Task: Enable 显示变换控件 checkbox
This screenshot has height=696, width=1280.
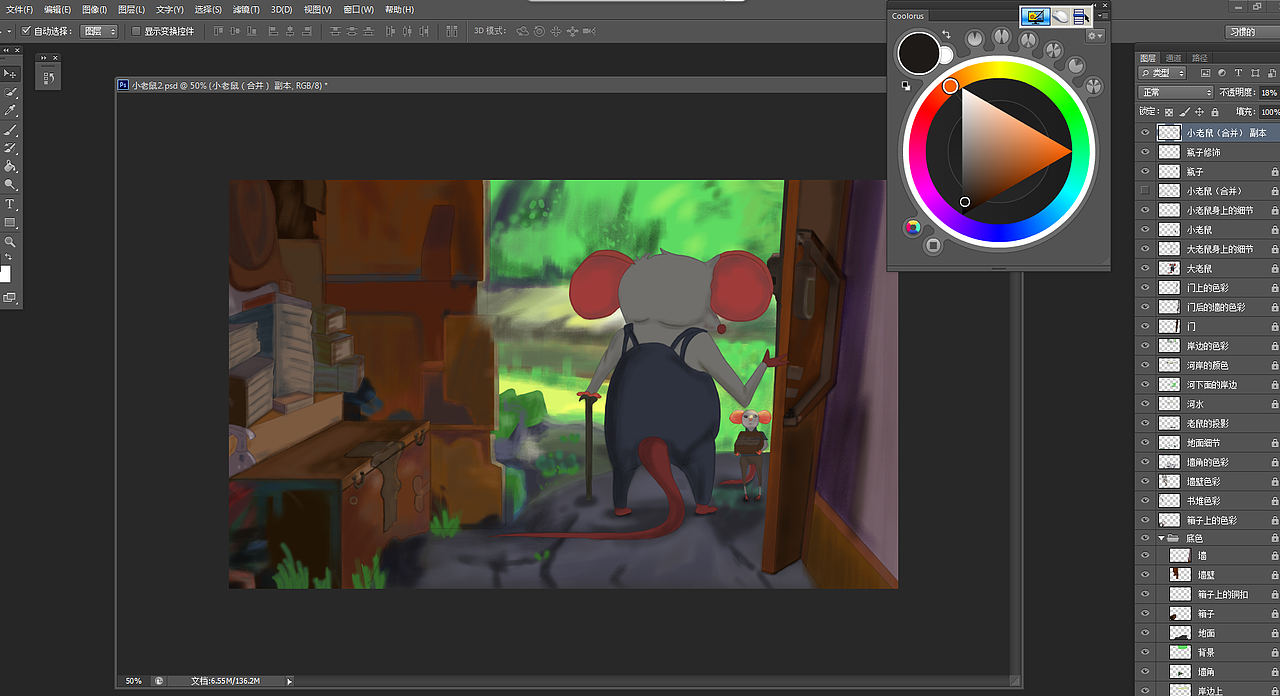Action: click(136, 31)
